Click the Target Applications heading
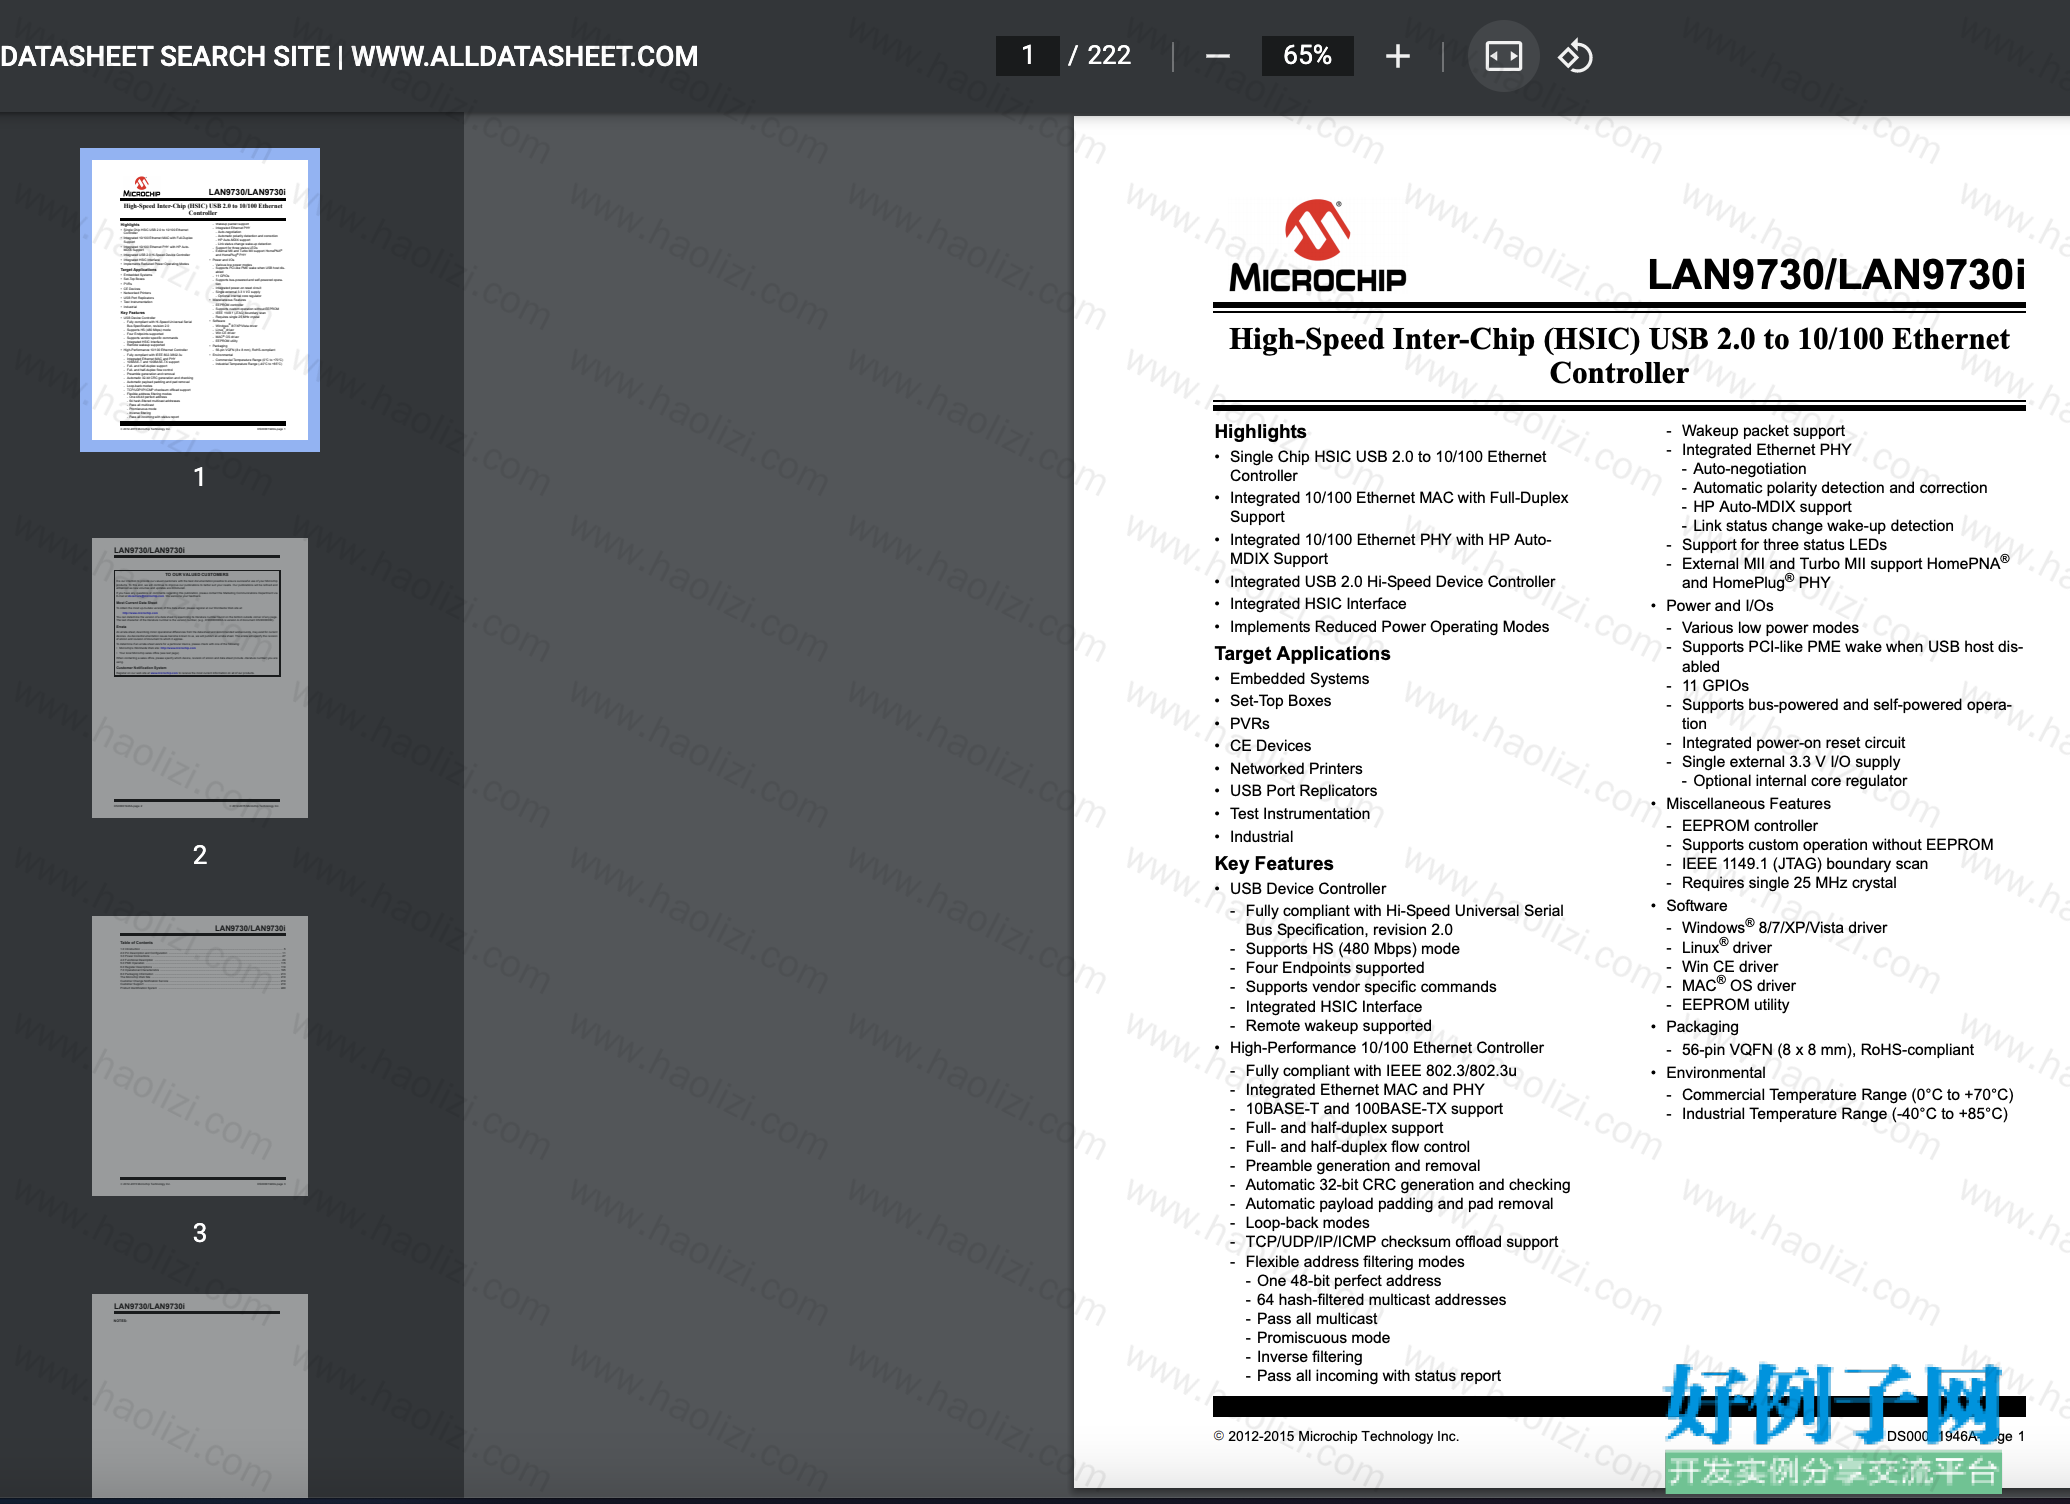 1302,653
